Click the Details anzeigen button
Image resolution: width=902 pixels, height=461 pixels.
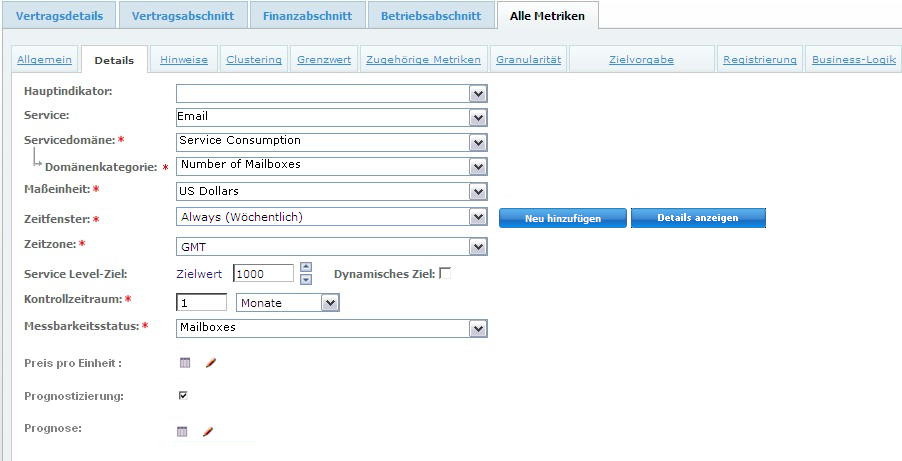pyautogui.click(x=698, y=218)
